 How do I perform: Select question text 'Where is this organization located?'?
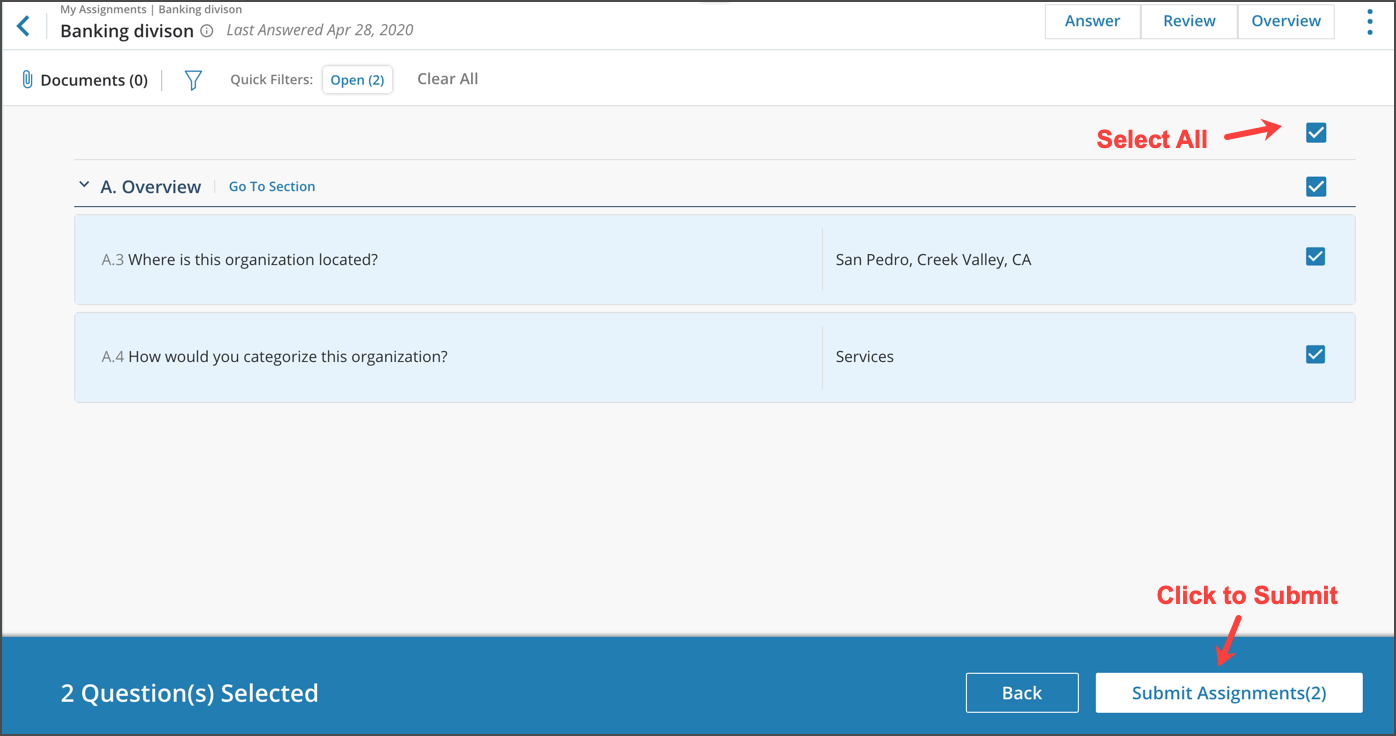[253, 260]
